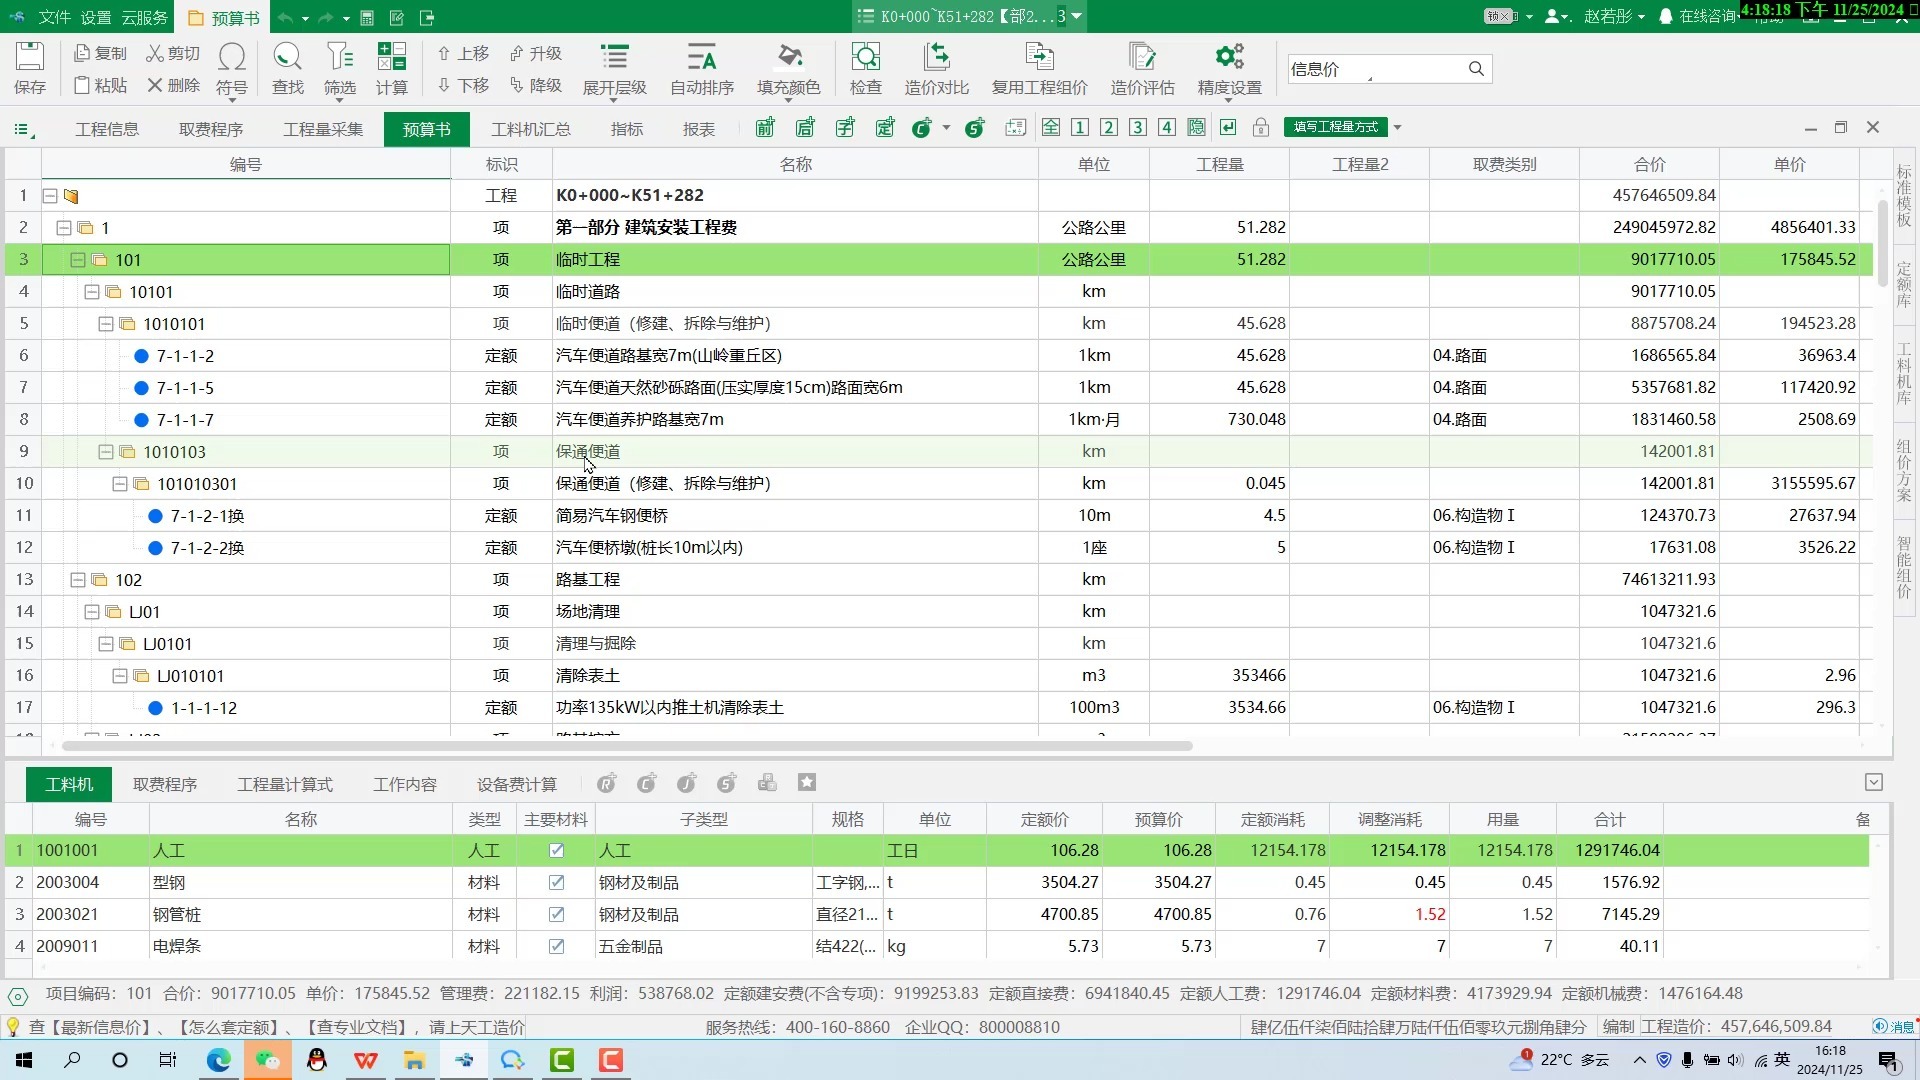The height and width of the screenshot is (1080, 1920).
Task: Collapse tree node 10101
Action: click(x=91, y=292)
